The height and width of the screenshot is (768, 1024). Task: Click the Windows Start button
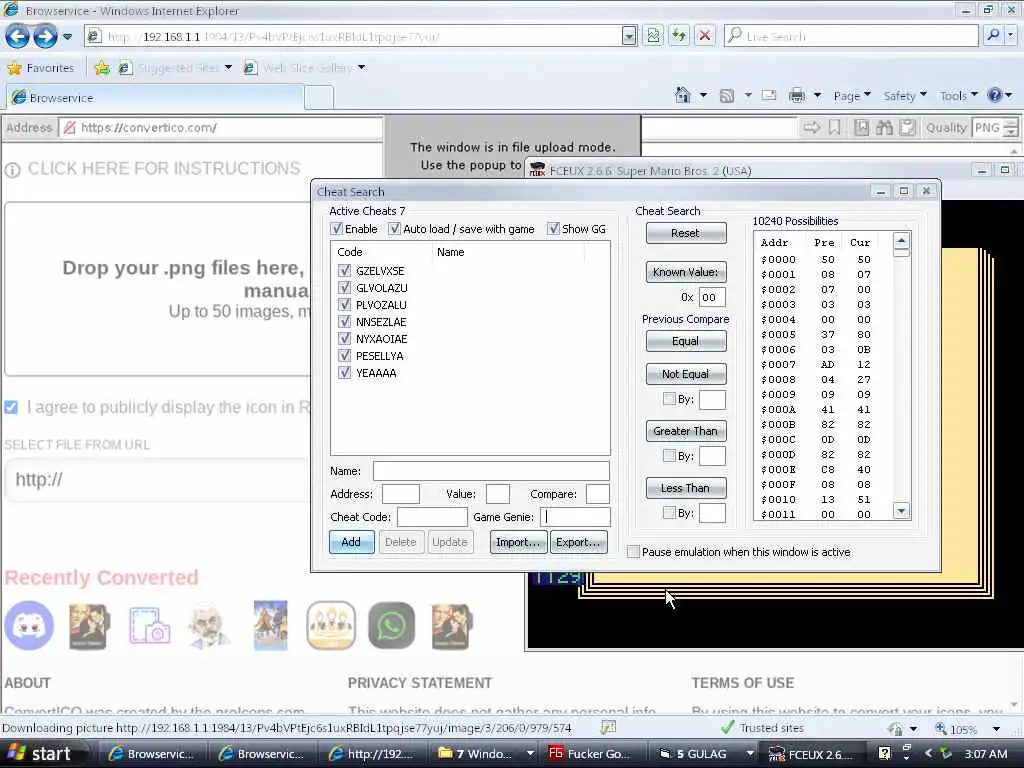tap(40, 754)
